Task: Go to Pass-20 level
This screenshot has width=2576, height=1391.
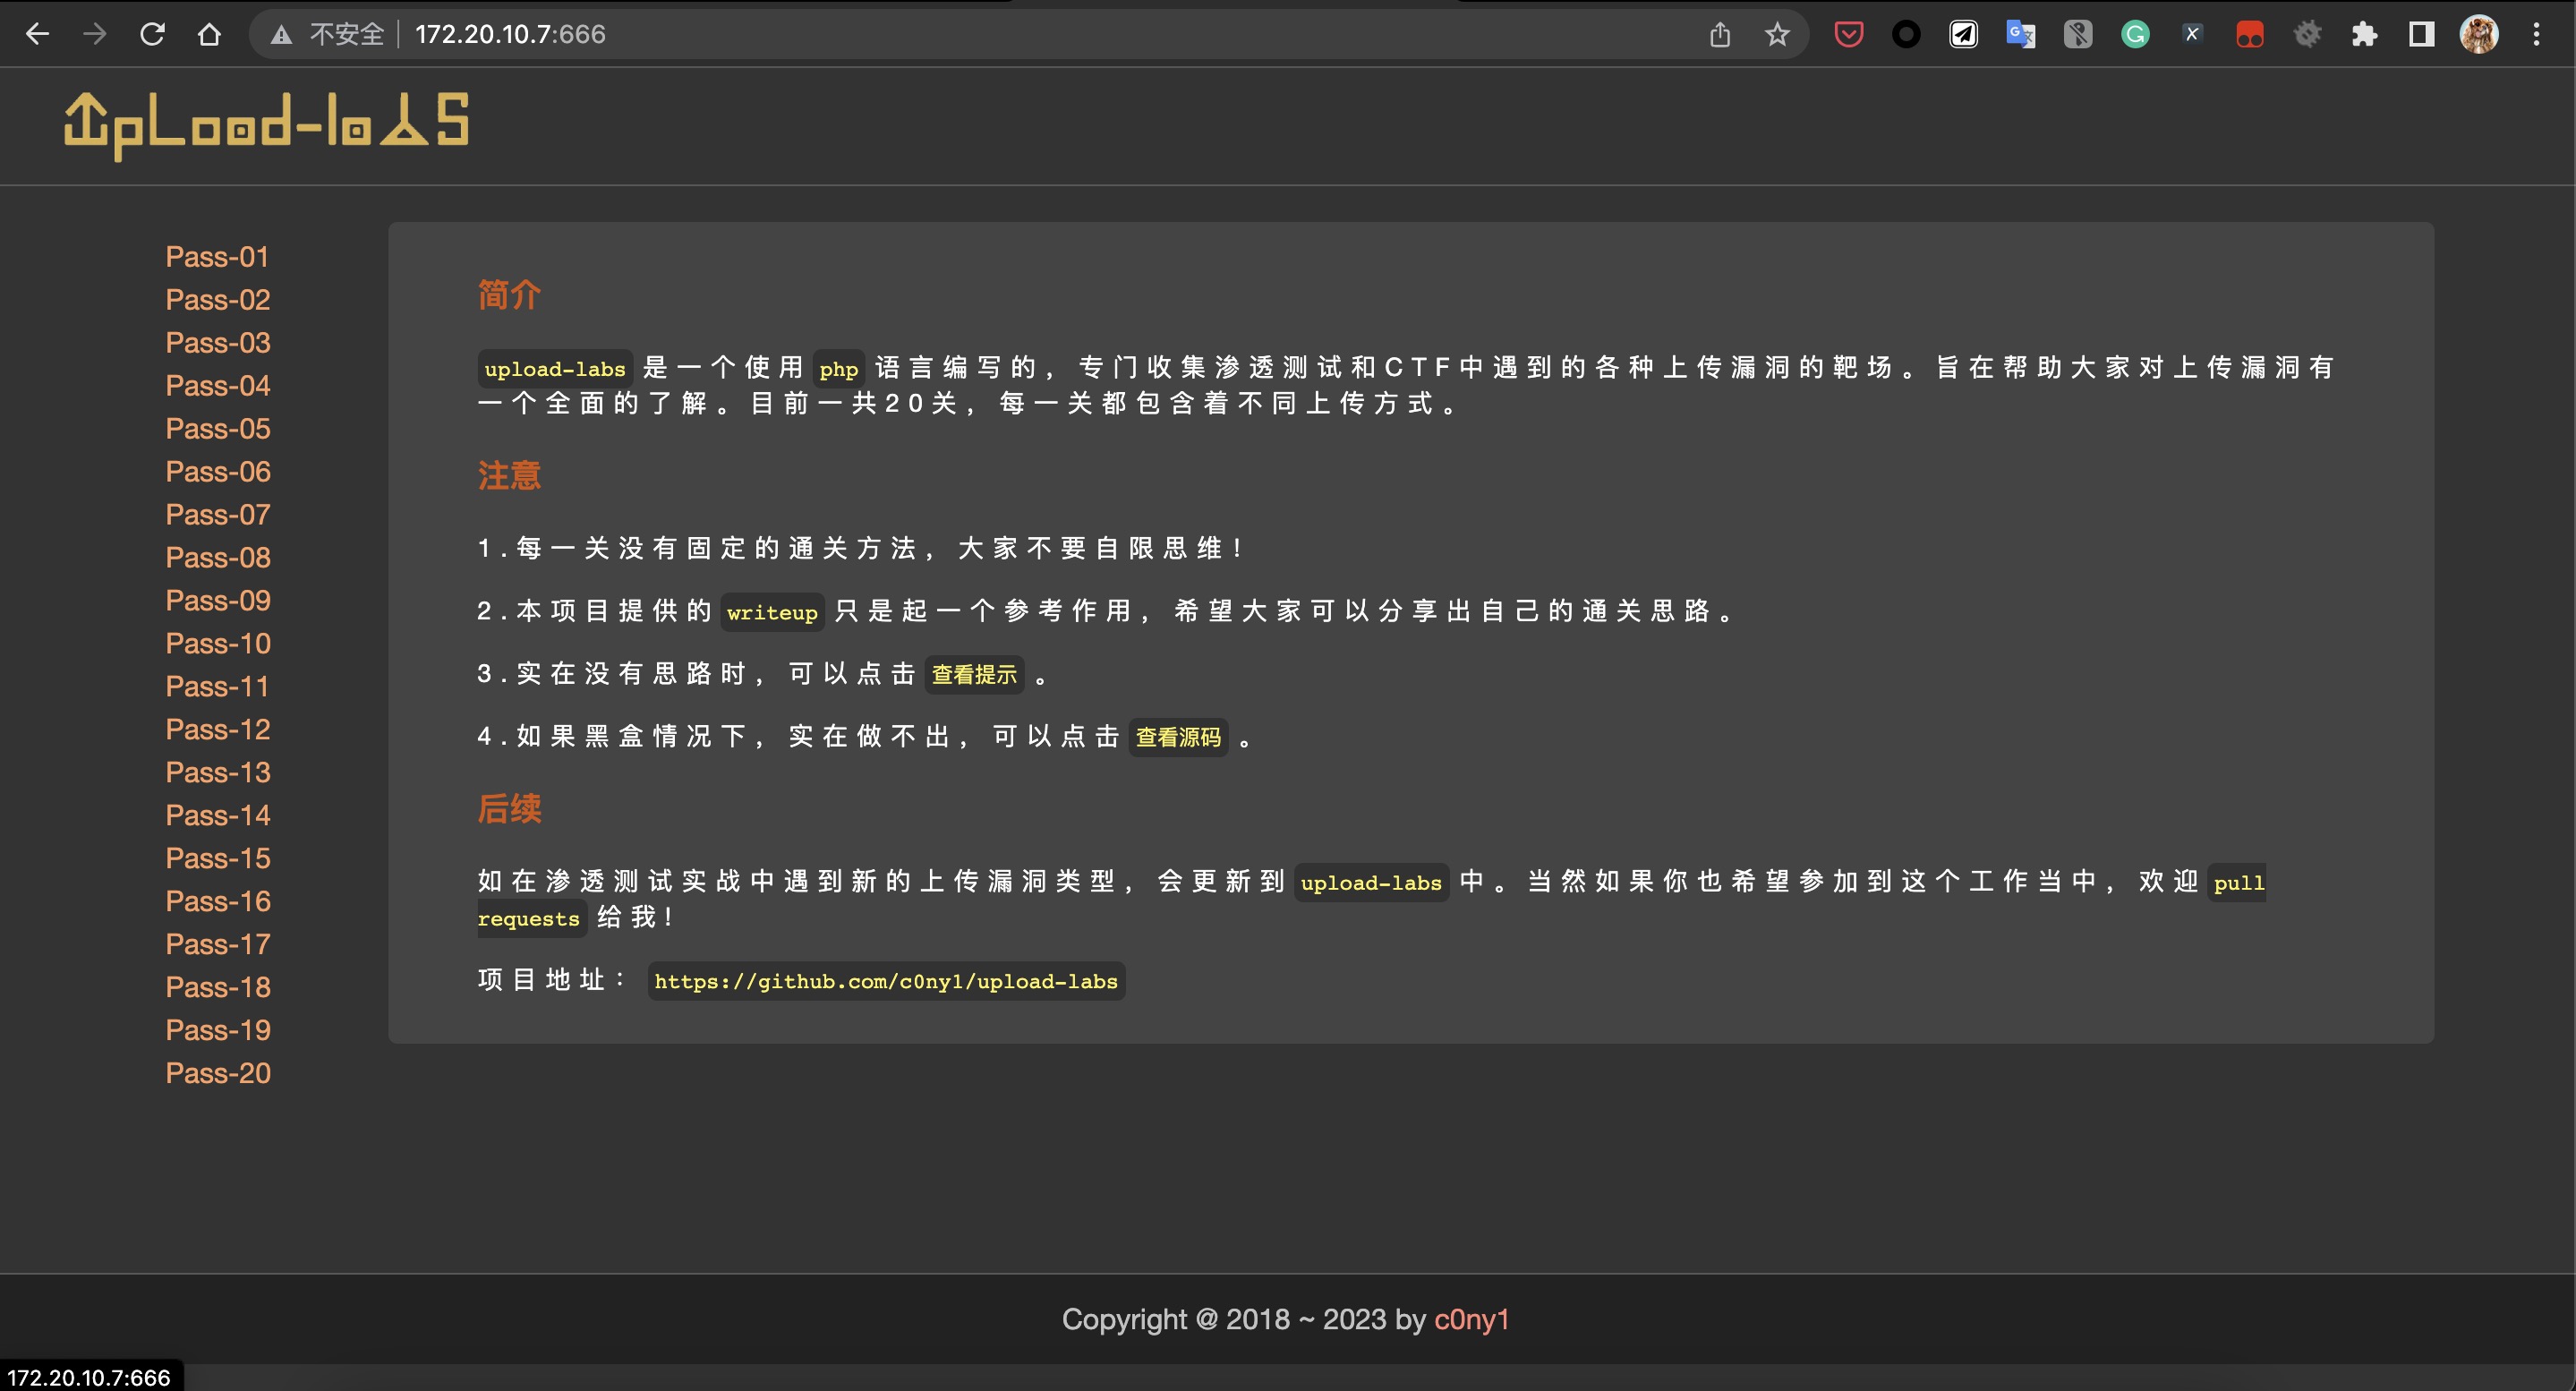Action: [x=217, y=1073]
